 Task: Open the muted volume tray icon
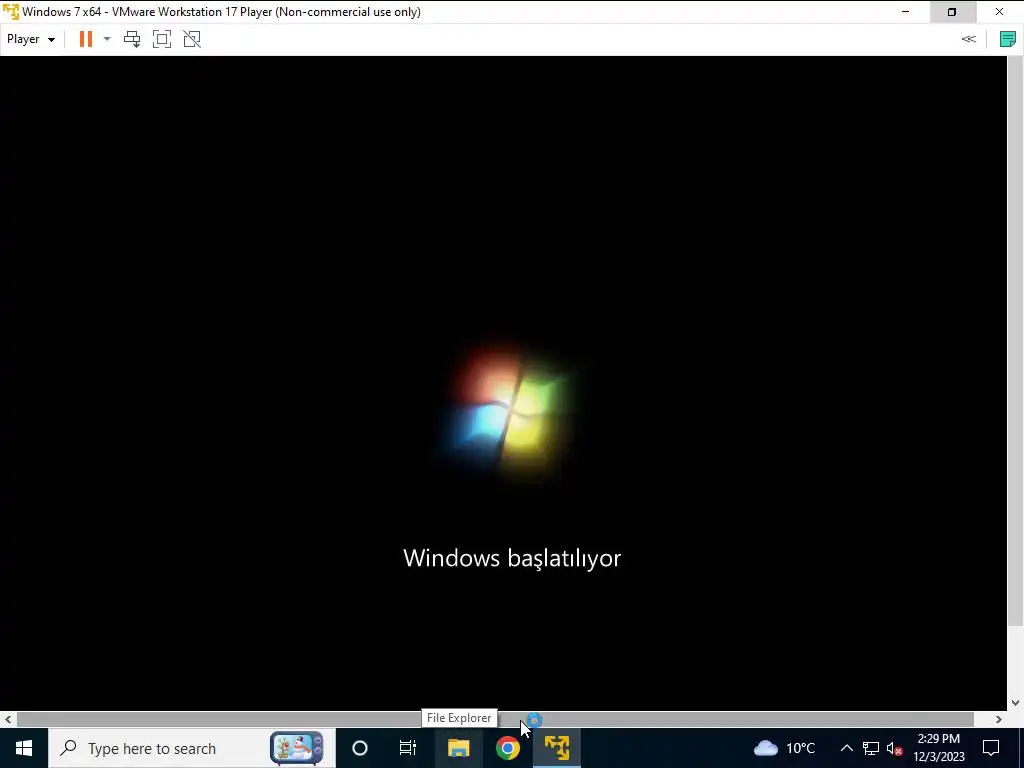tap(895, 748)
